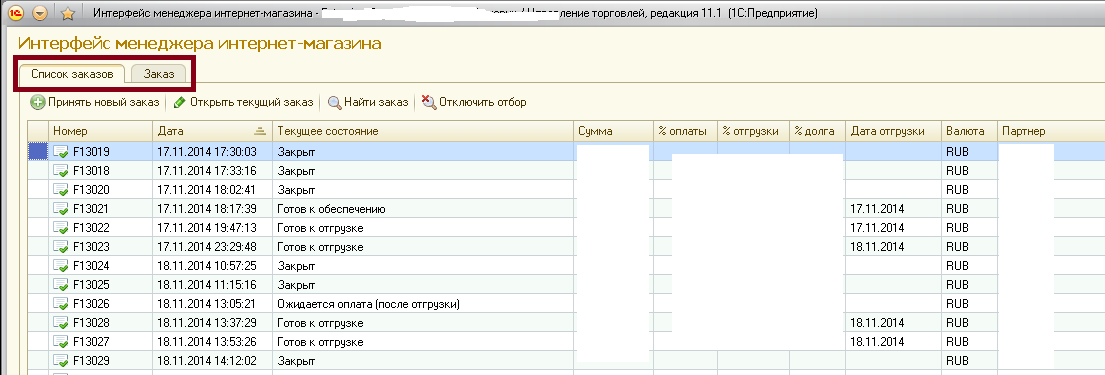Click date 17.11.2014 18:17:39

coord(206,209)
